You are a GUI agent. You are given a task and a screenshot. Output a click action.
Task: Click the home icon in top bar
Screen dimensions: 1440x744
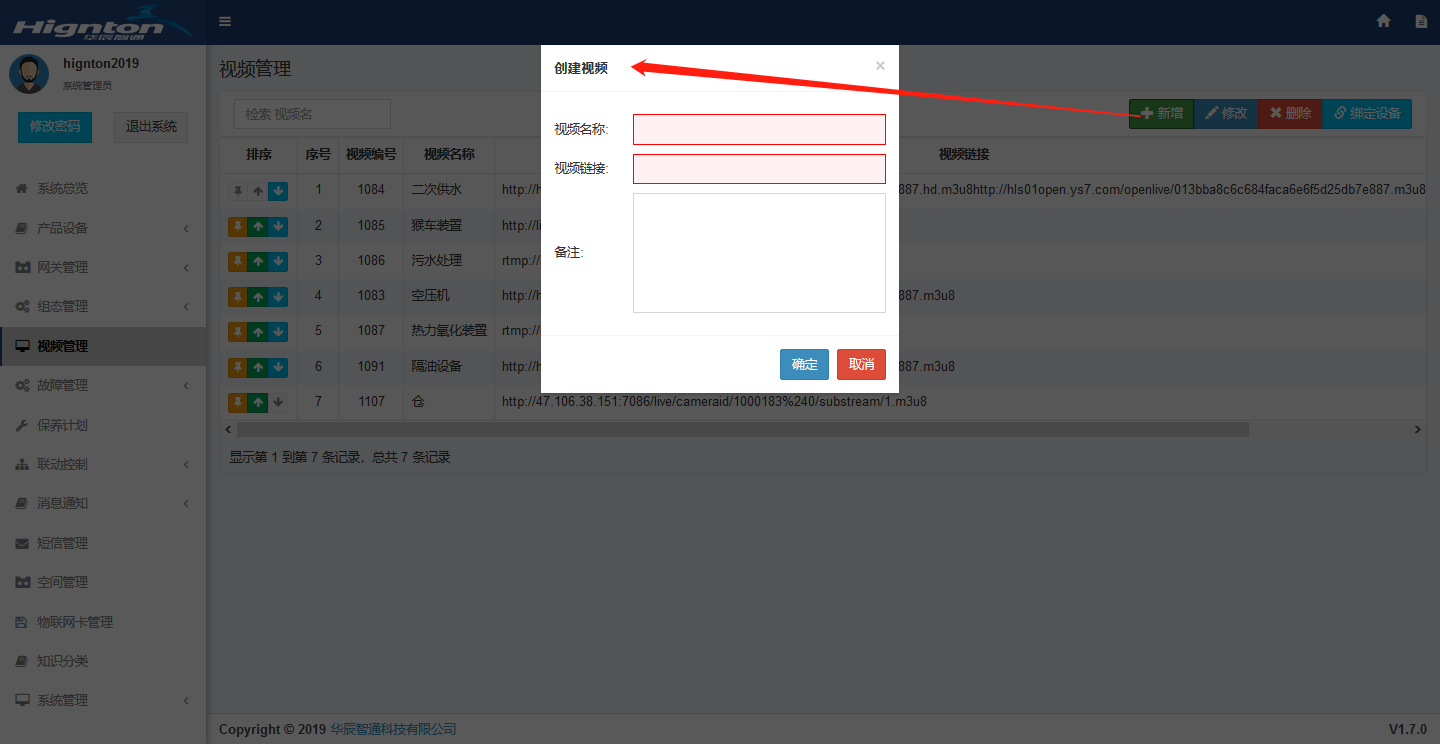point(1384,21)
